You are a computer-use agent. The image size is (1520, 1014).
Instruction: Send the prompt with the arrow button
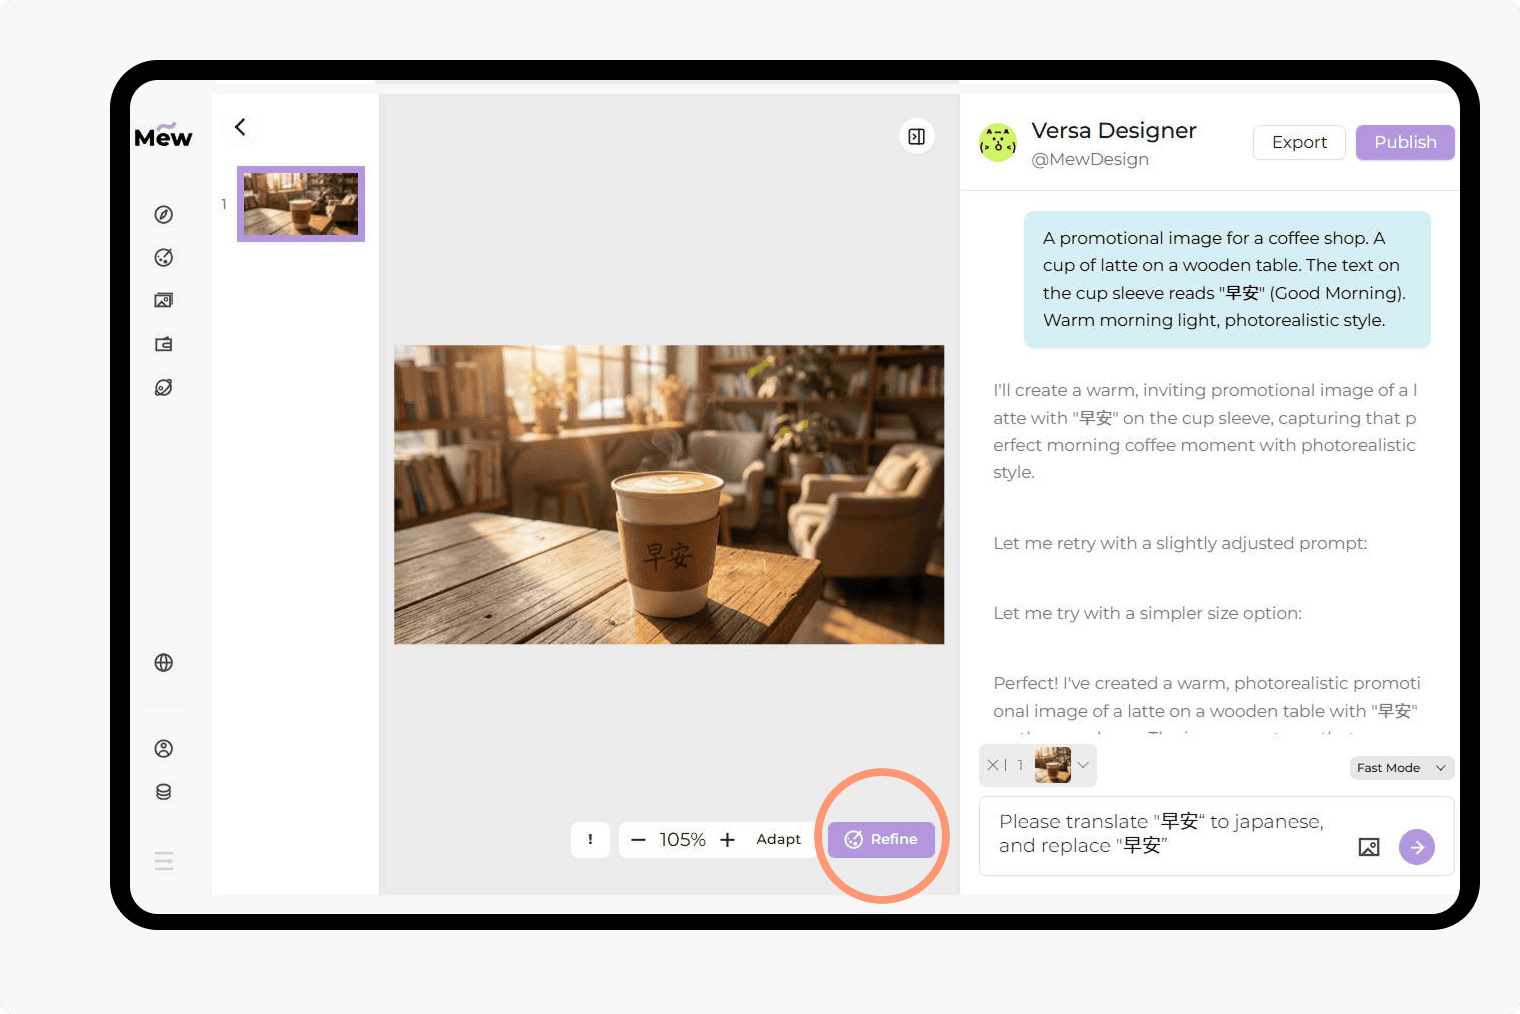click(x=1416, y=847)
